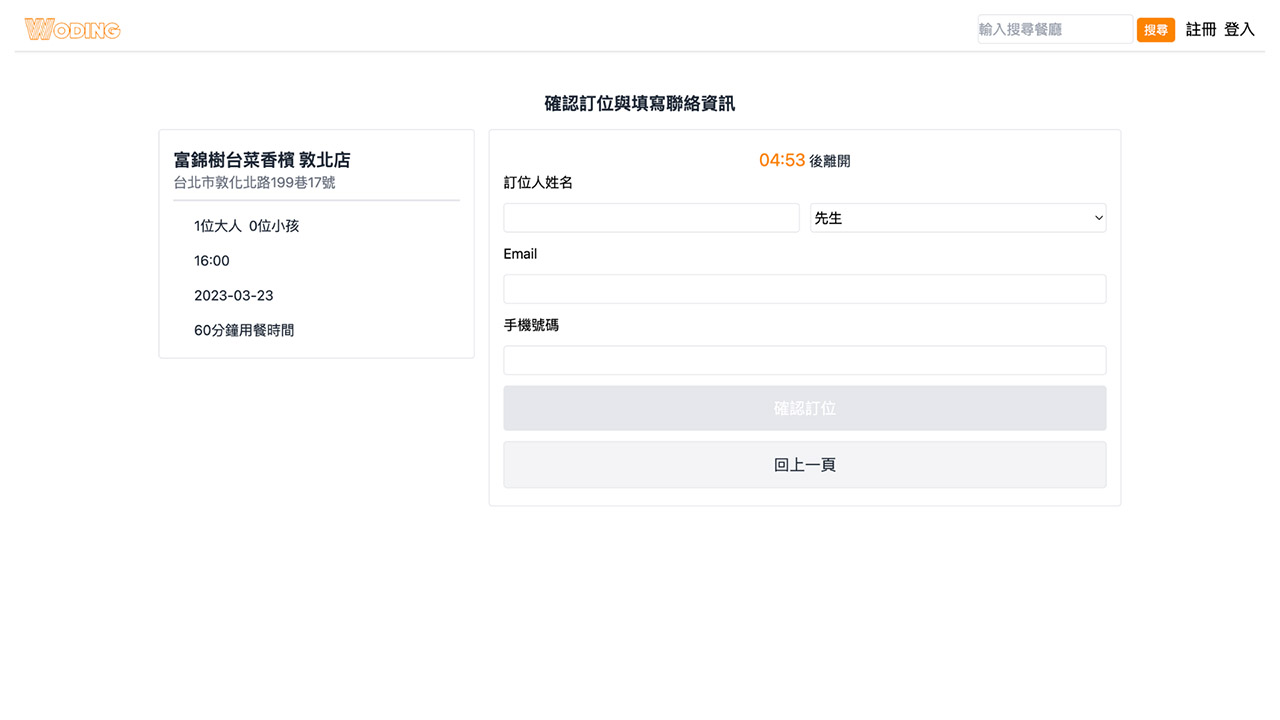The height and width of the screenshot is (720, 1280).
Task: Expand the 先生 title dropdown
Action: [x=957, y=218]
